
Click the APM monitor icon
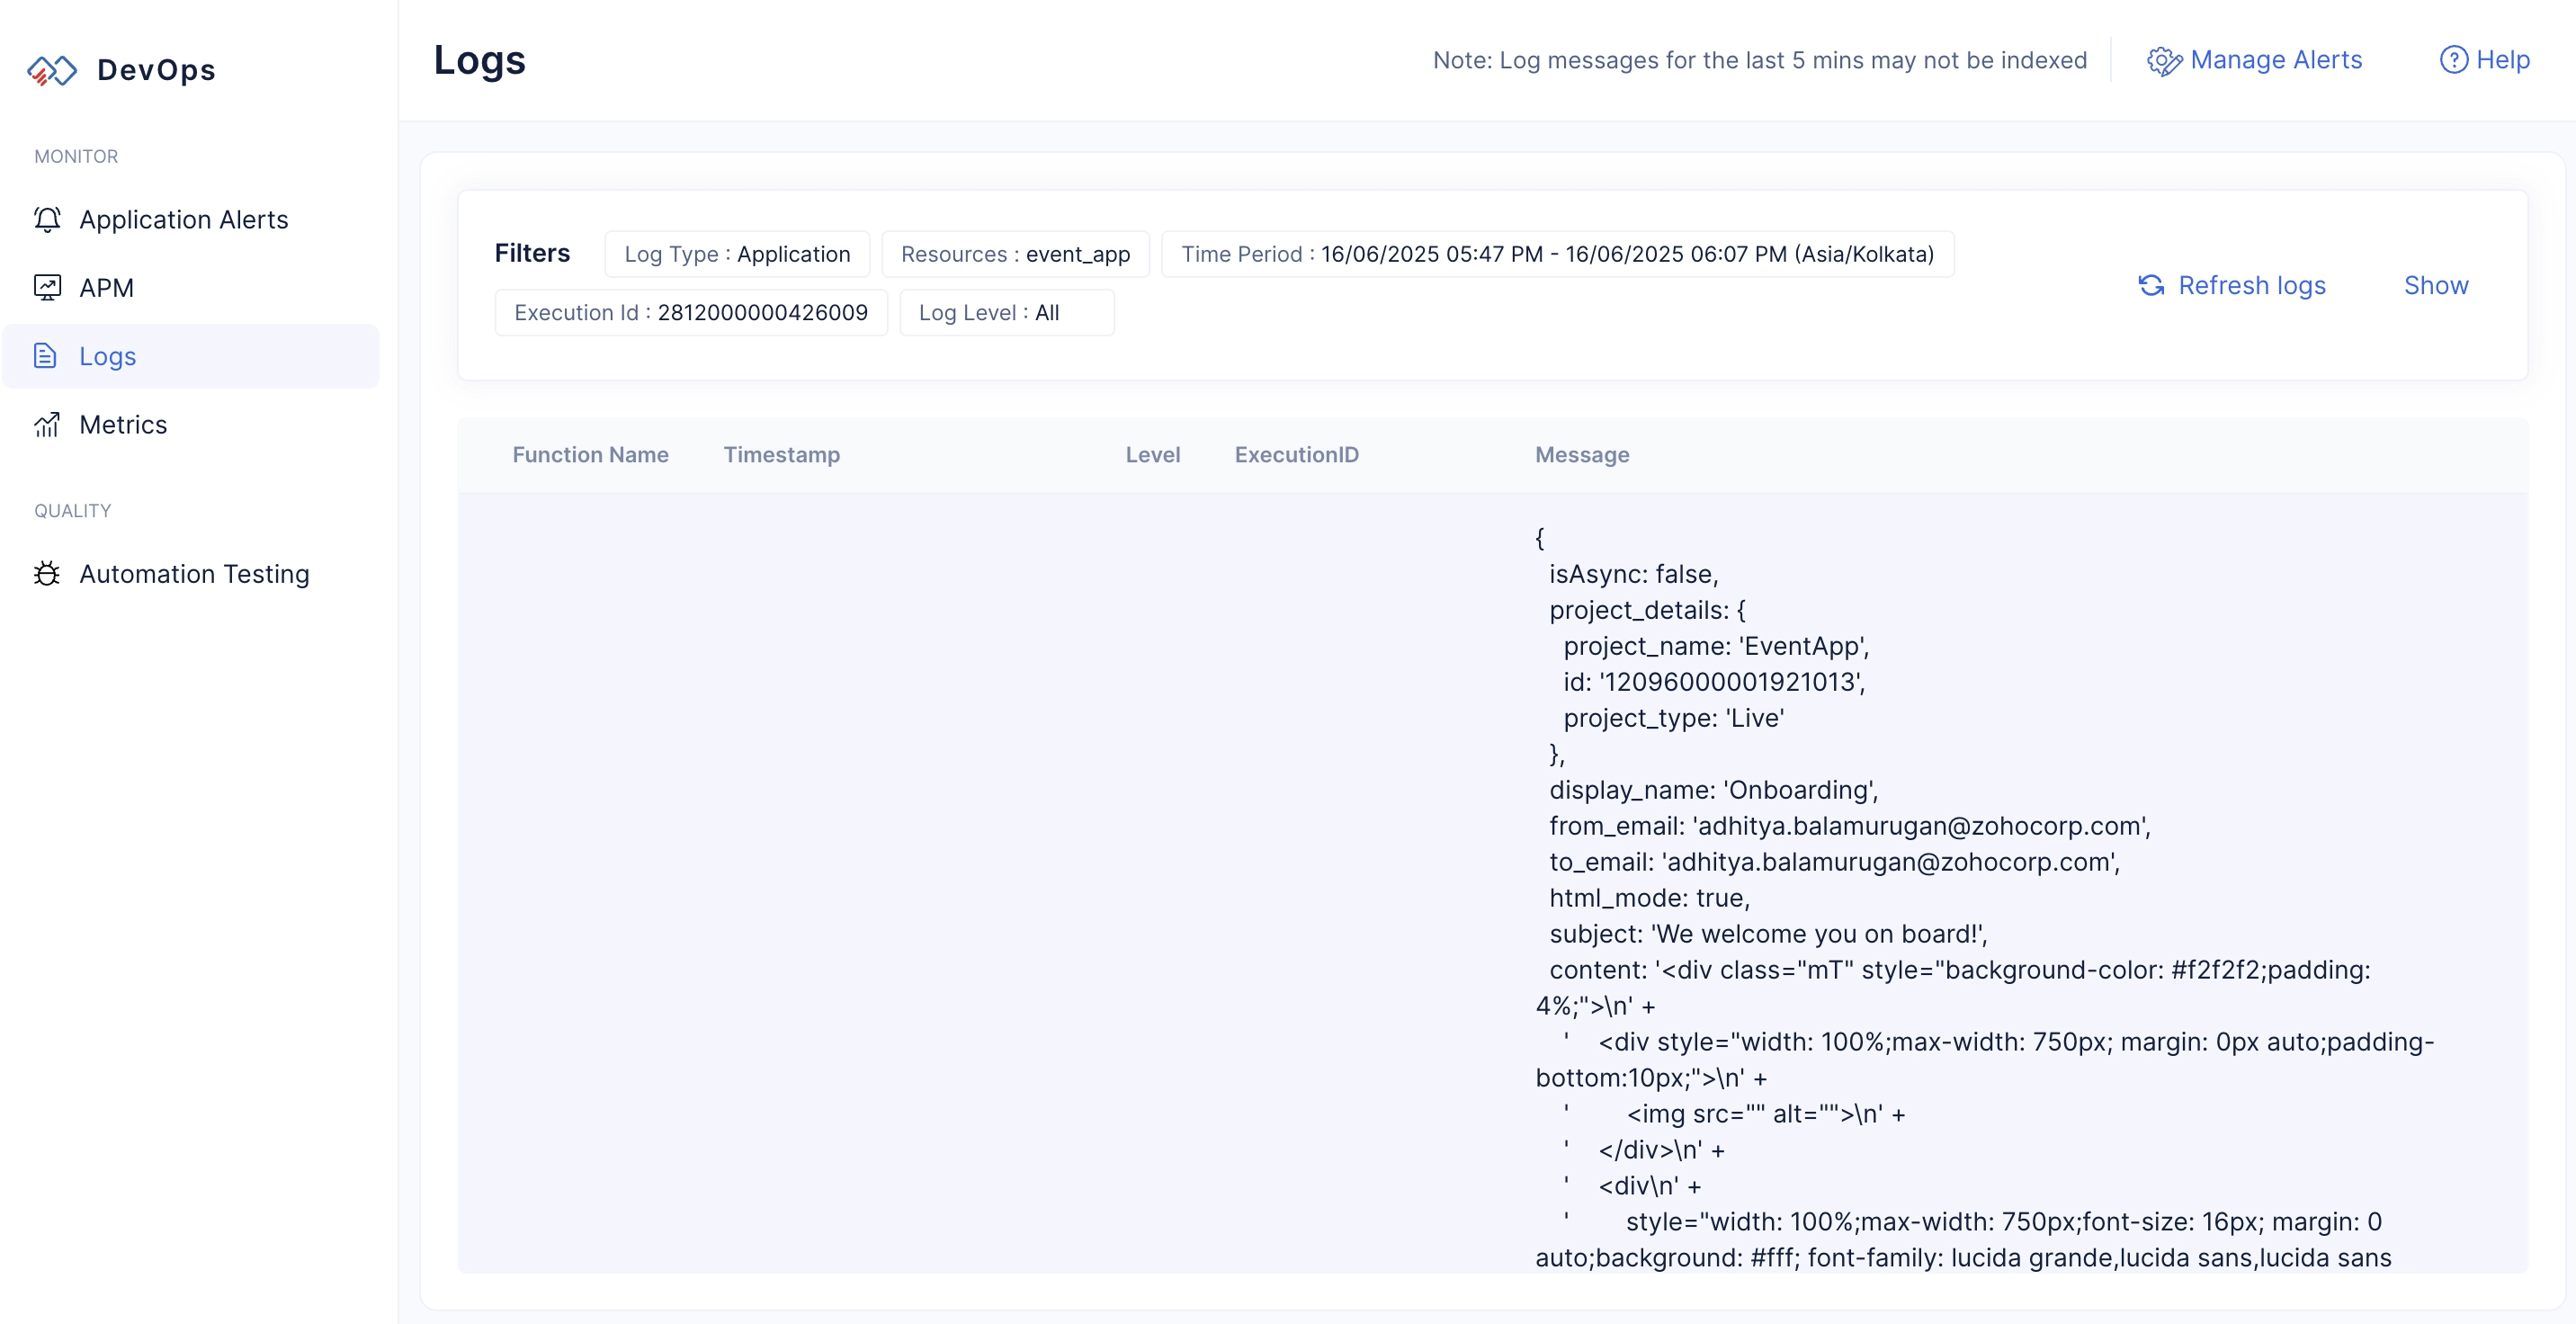point(47,287)
